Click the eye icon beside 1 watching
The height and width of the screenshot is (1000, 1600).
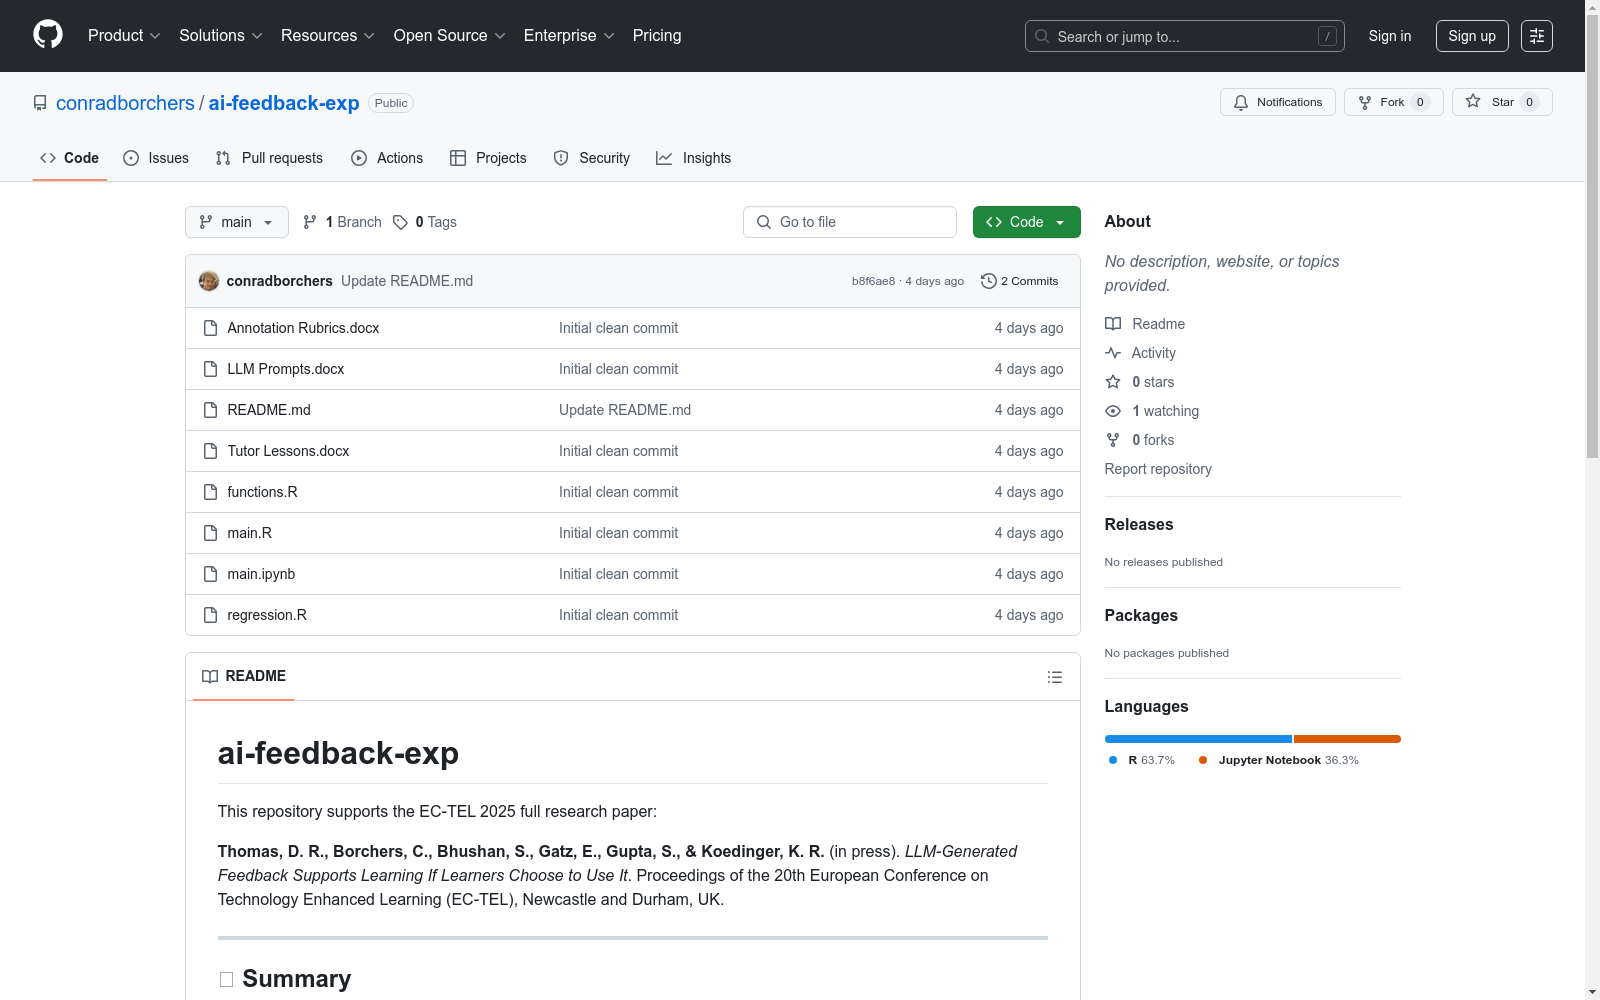tap(1113, 411)
